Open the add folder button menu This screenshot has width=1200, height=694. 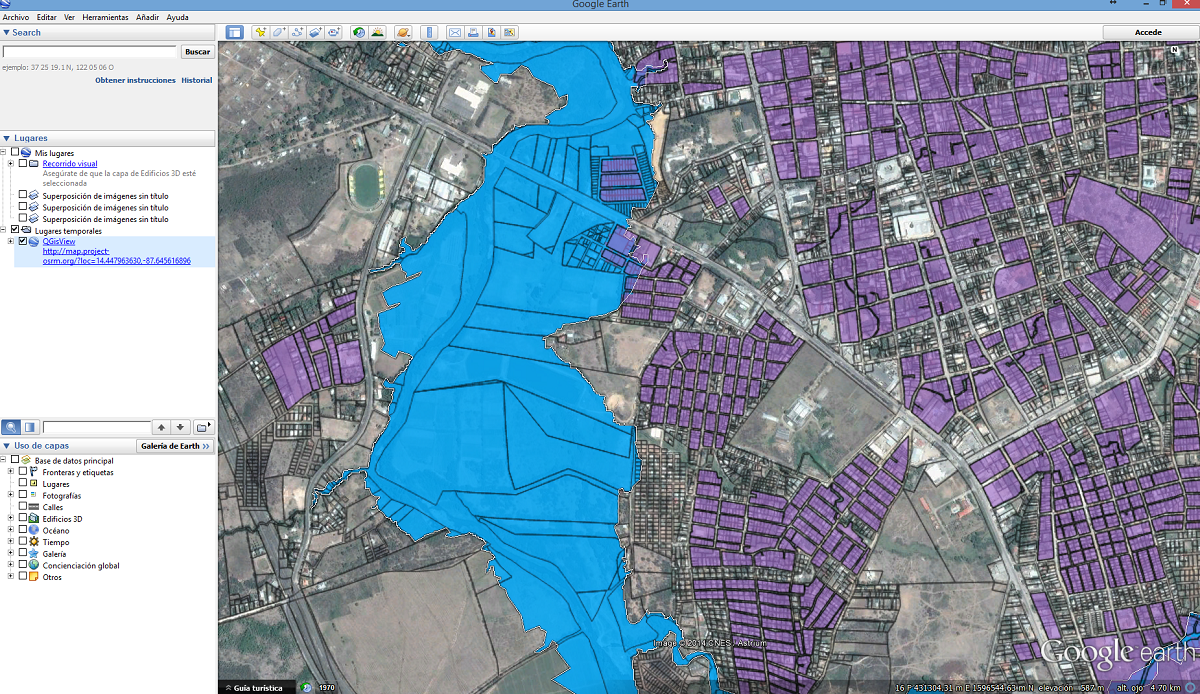[203, 427]
